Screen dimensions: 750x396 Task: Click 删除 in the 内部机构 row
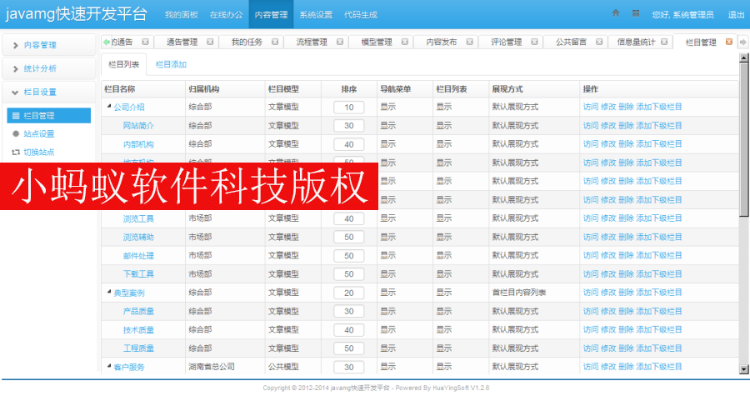[x=626, y=144]
